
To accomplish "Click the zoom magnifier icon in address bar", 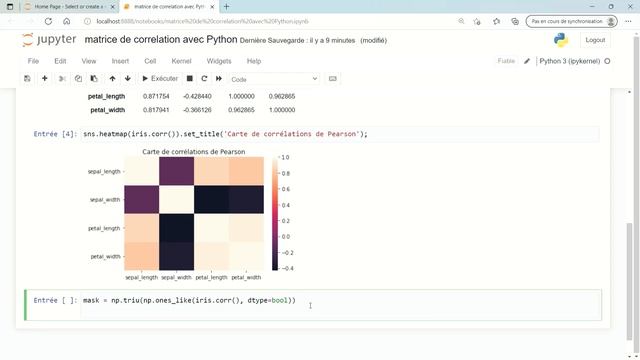I will [461, 21].
